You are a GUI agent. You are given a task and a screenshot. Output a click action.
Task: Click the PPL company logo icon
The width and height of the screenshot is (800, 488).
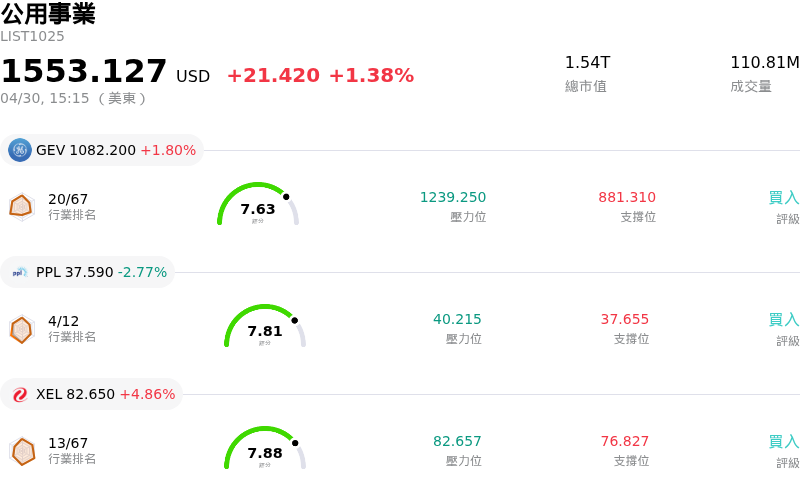pyautogui.click(x=20, y=272)
